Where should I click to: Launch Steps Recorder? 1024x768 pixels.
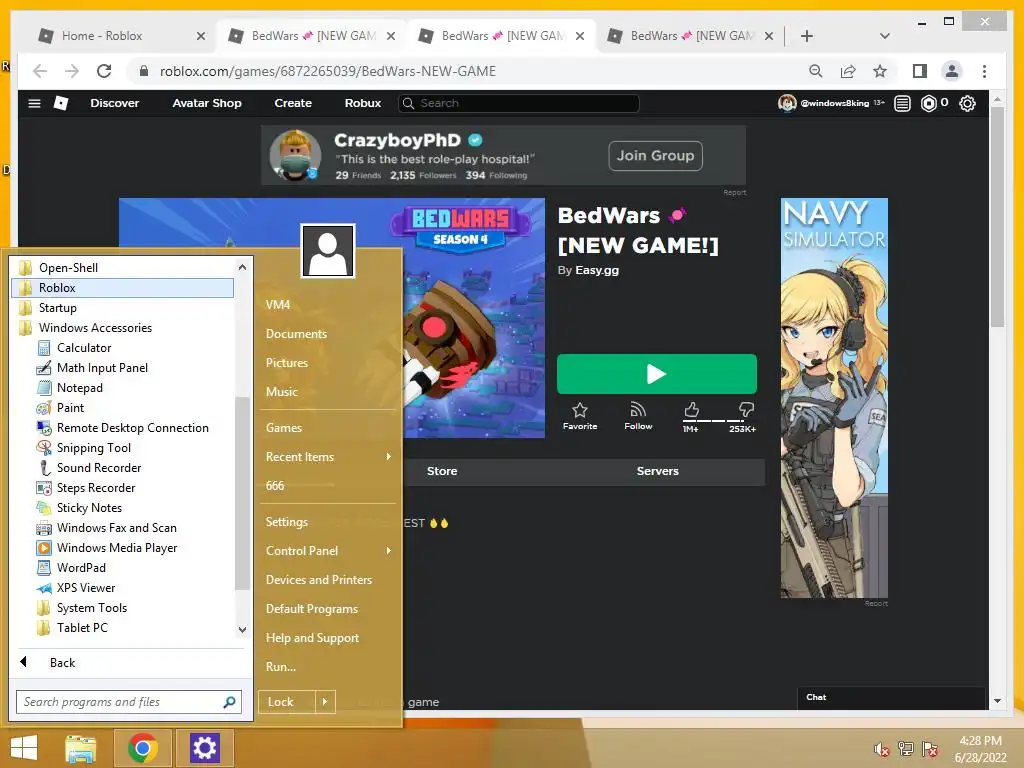[x=86, y=488]
